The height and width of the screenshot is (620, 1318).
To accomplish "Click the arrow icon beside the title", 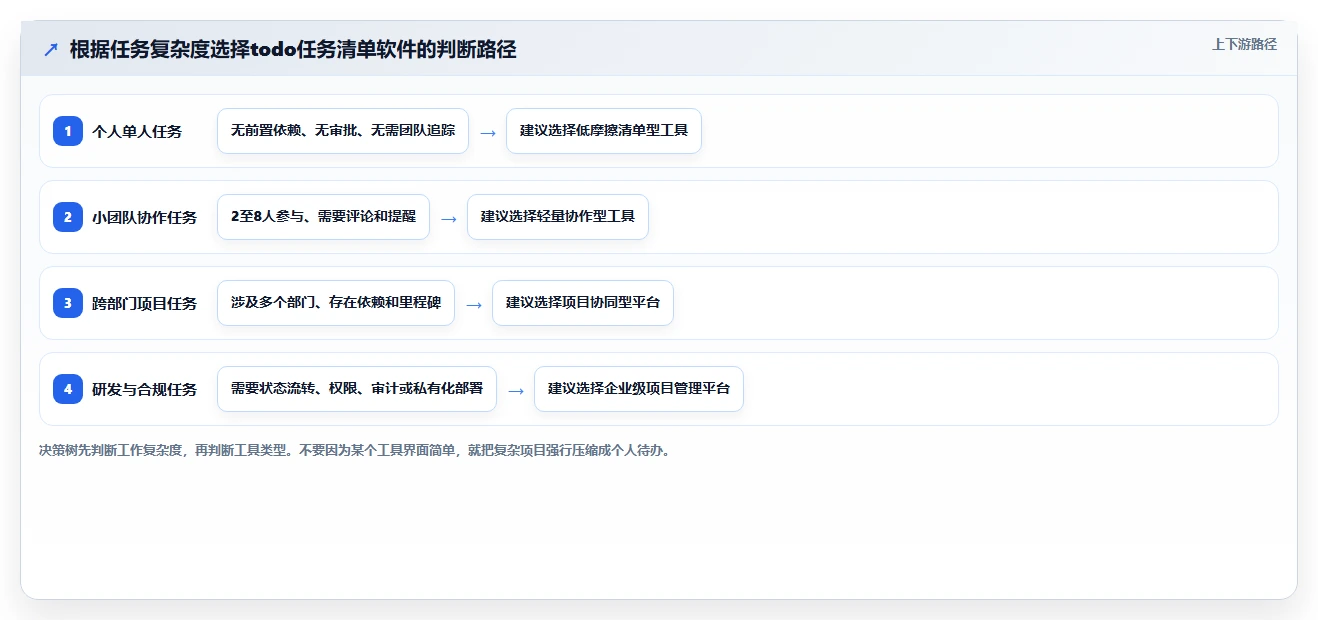I will (50, 50).
